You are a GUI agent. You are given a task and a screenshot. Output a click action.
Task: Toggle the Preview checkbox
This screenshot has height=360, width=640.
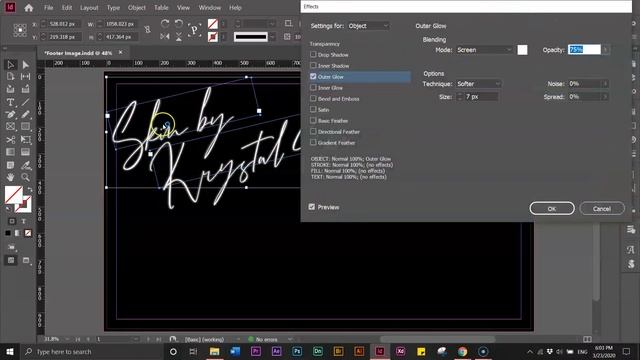tap(312, 207)
